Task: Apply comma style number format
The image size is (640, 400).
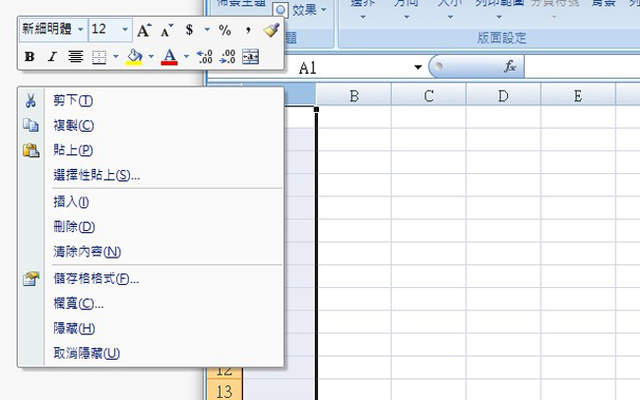Action: [x=247, y=31]
